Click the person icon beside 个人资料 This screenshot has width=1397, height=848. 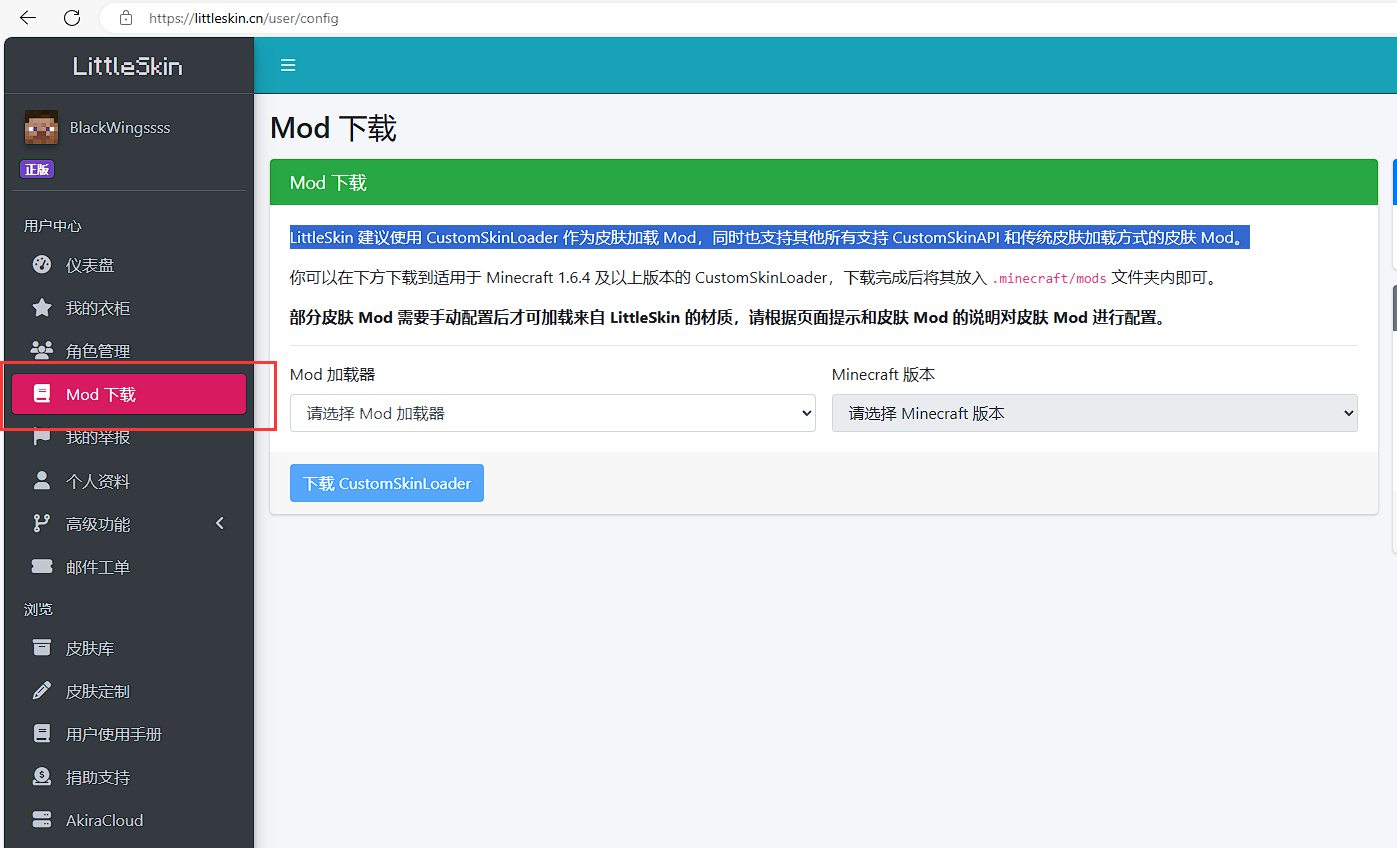[41, 481]
